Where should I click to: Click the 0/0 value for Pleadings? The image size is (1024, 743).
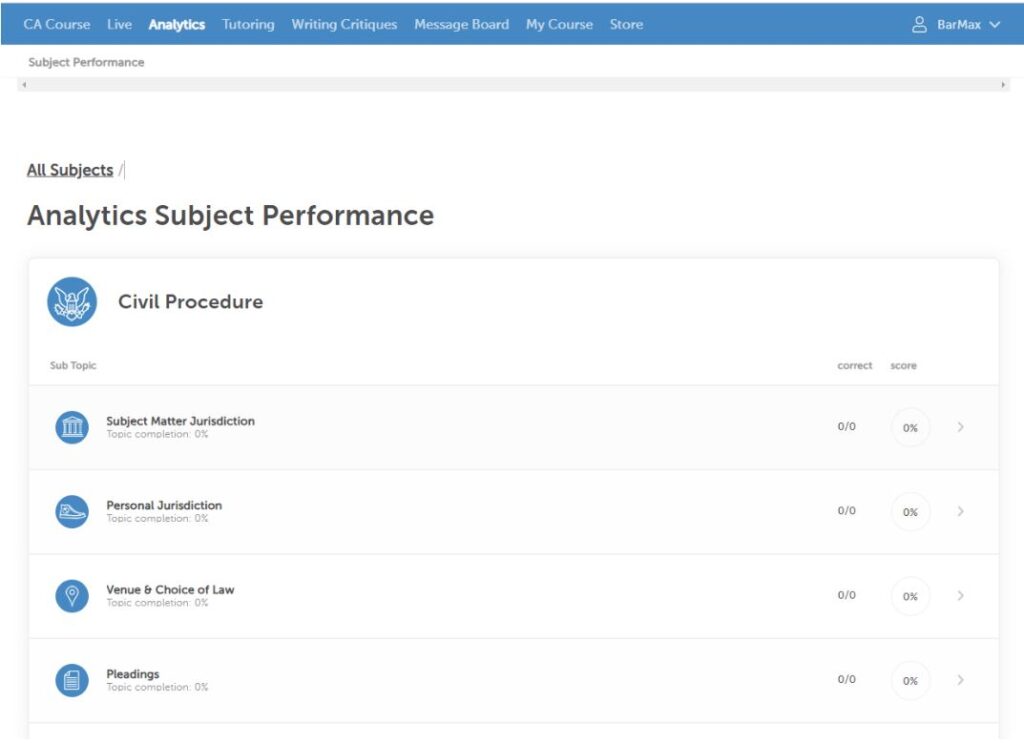coord(846,679)
